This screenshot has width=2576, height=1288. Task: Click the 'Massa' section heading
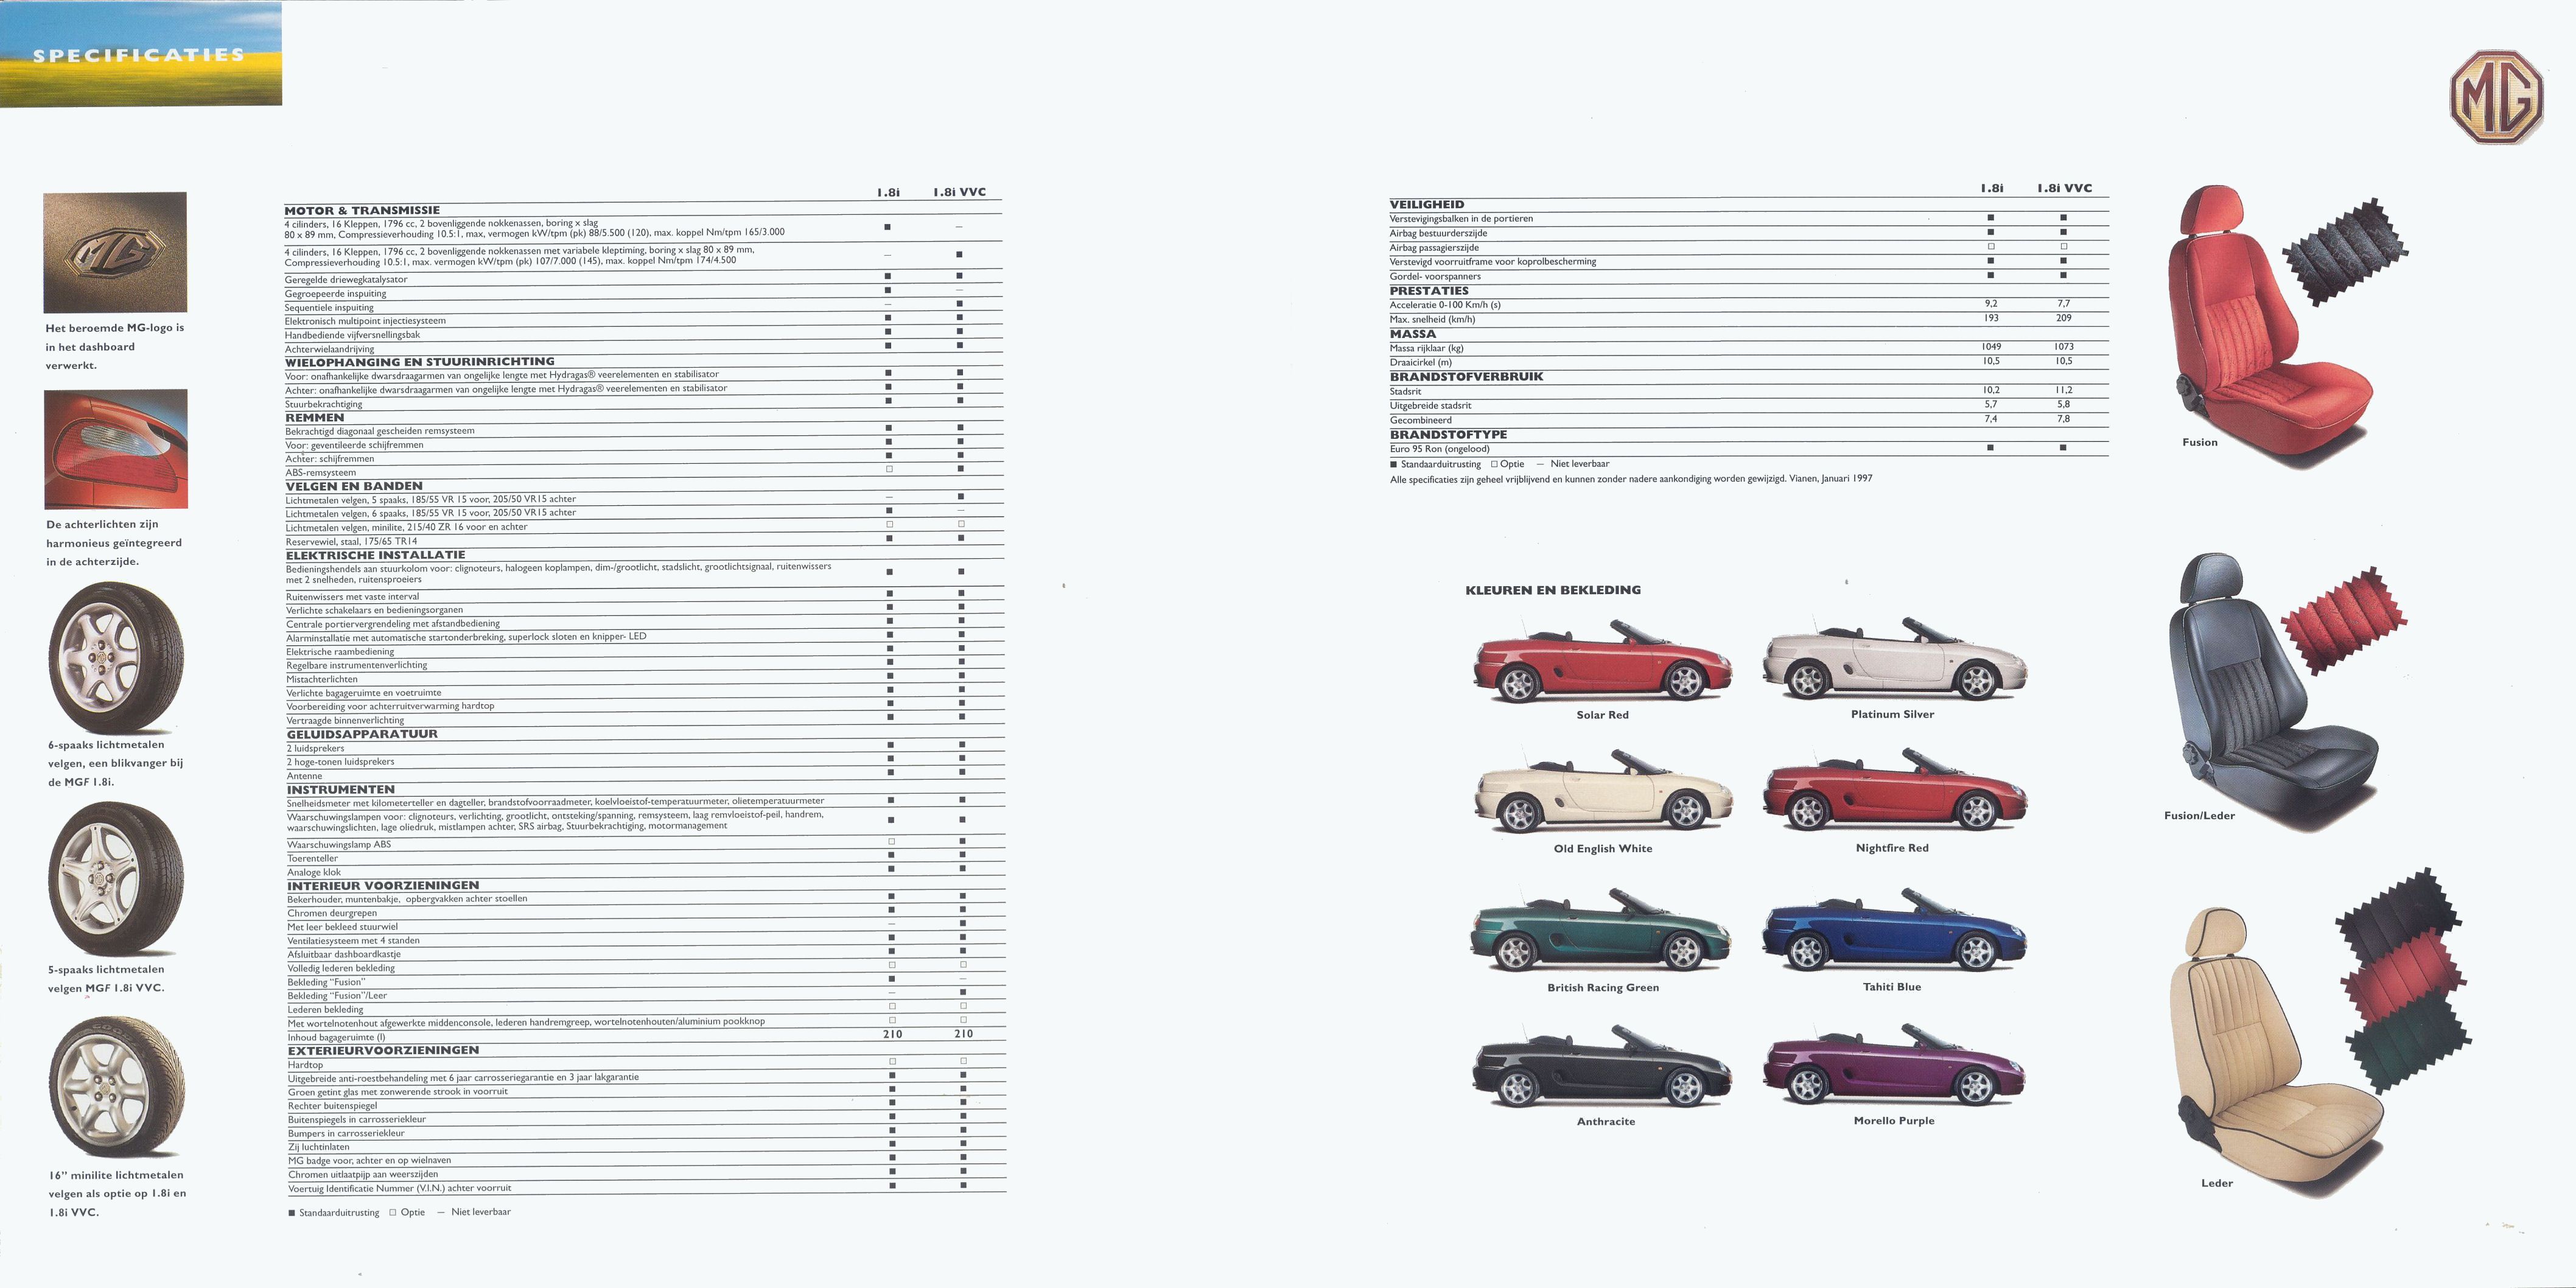[1413, 334]
